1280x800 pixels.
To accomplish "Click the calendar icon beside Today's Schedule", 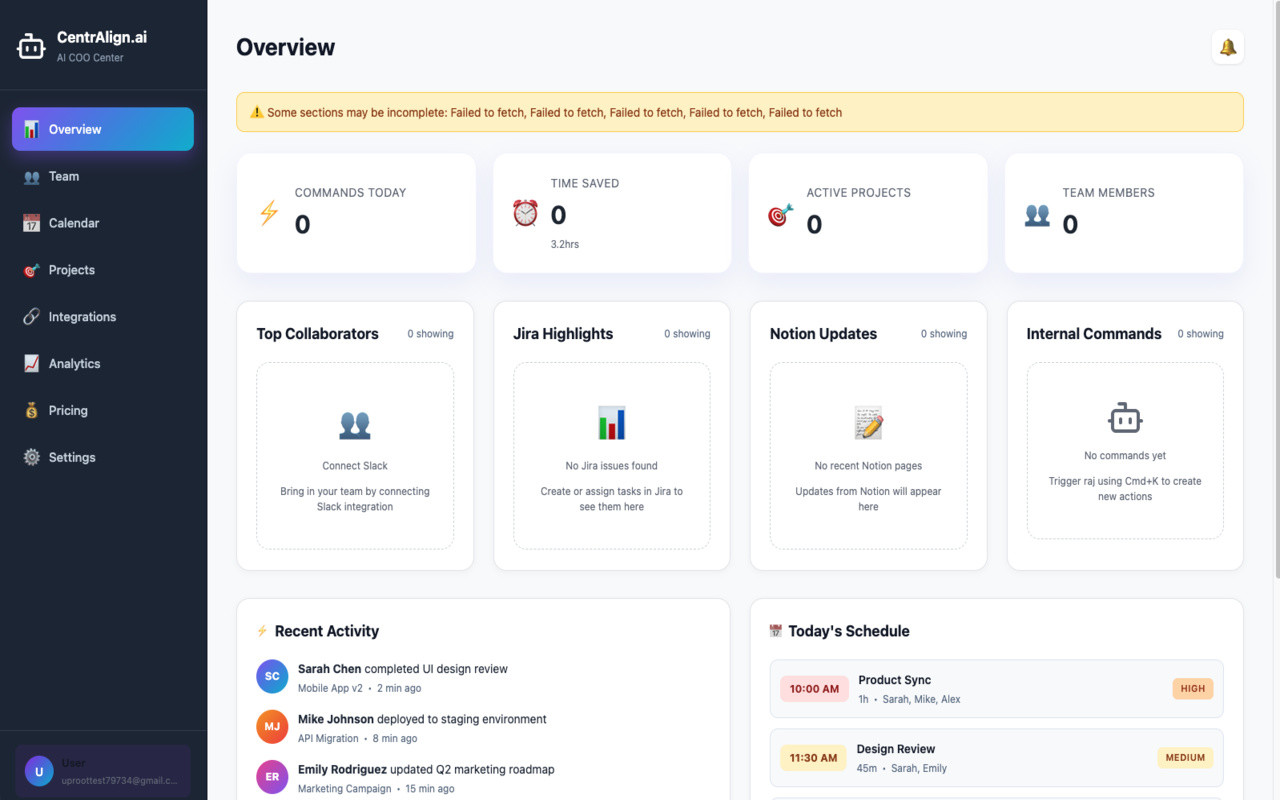I will [776, 631].
